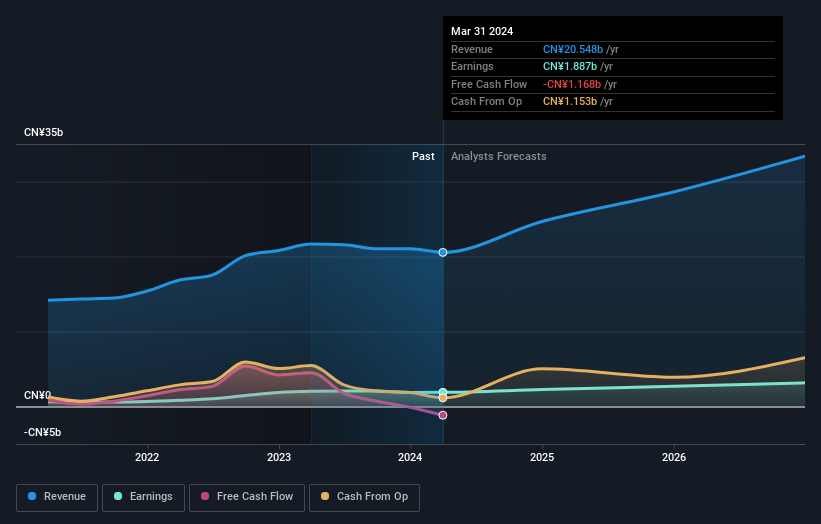Click the Earnings row label in tooltip

472,66
